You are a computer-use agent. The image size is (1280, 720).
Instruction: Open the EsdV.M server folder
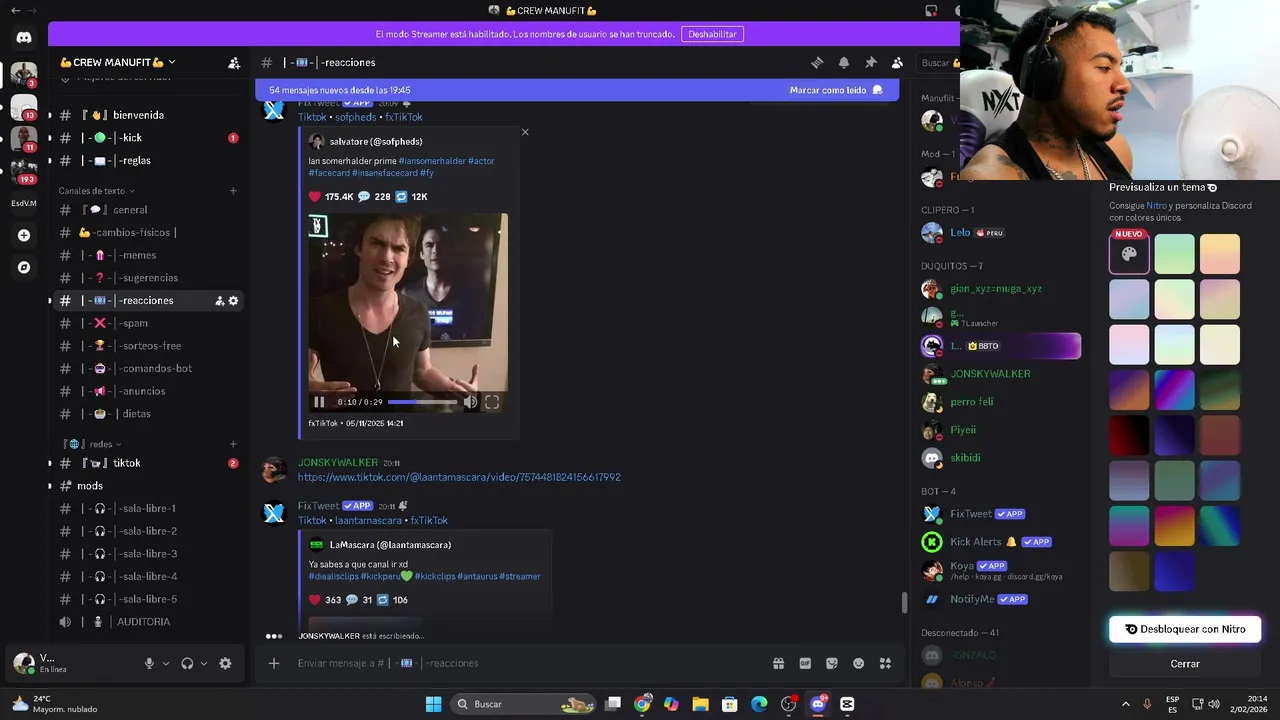(x=24, y=203)
